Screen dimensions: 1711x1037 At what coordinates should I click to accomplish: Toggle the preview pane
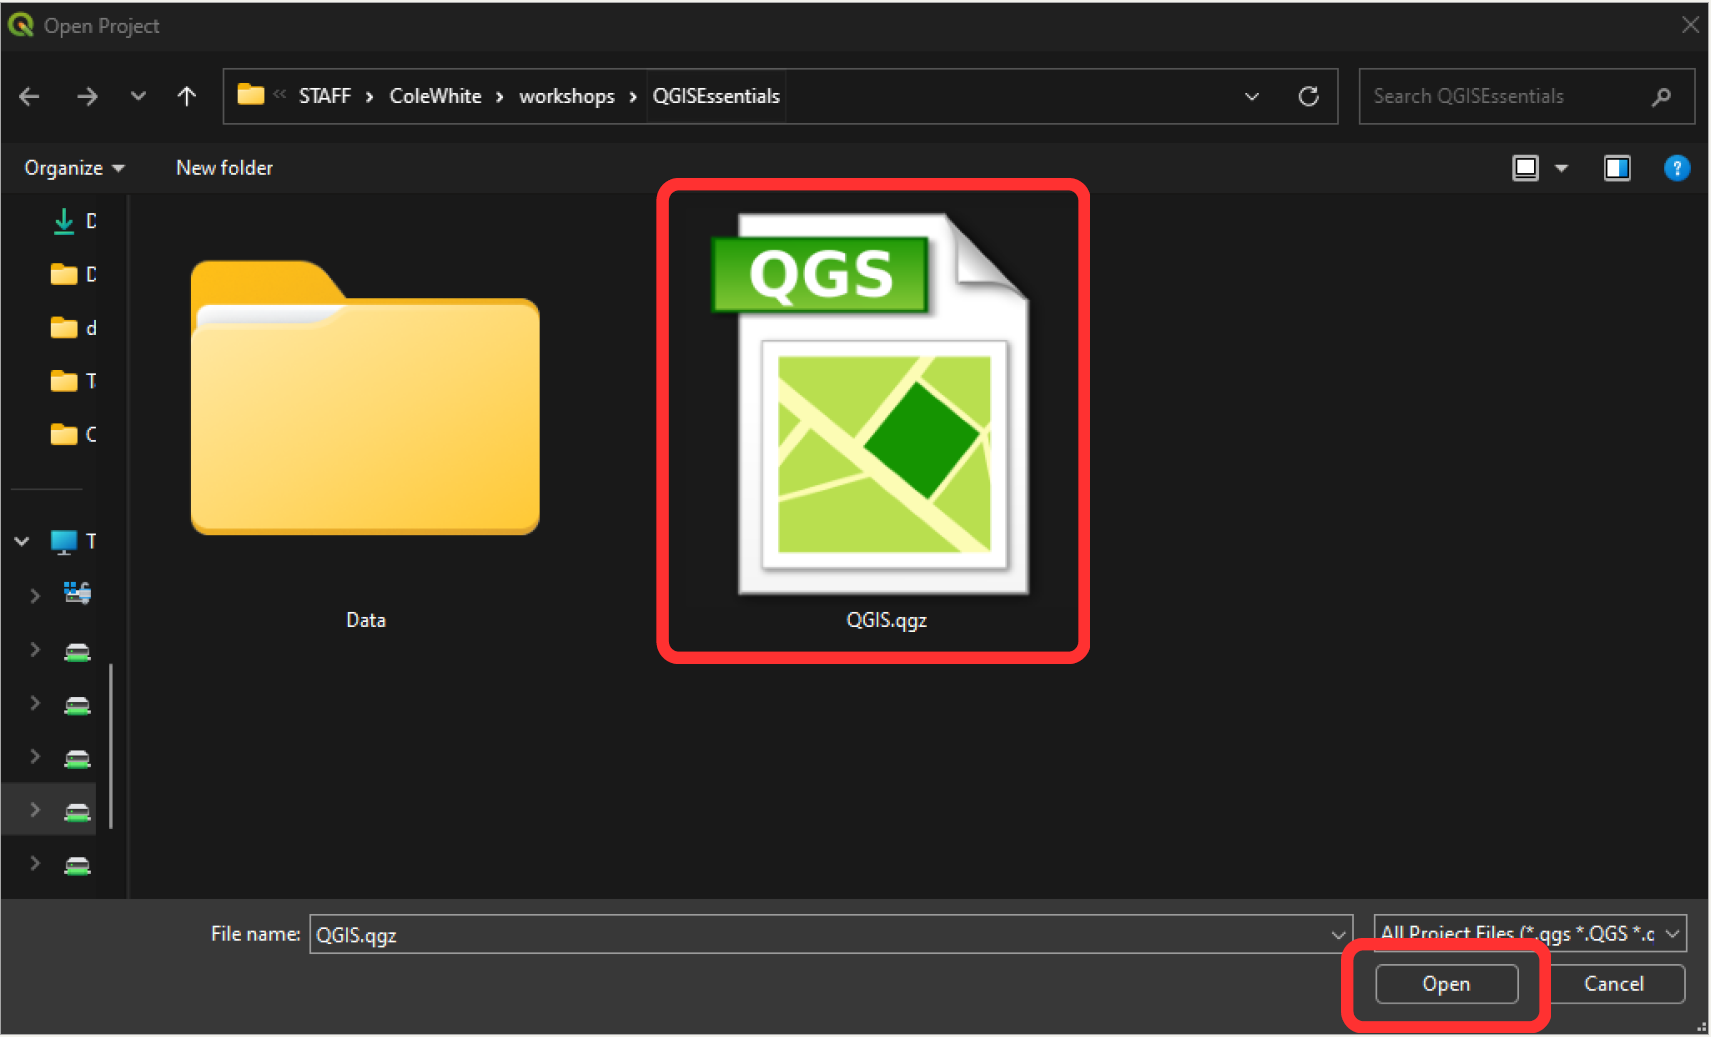tap(1617, 168)
